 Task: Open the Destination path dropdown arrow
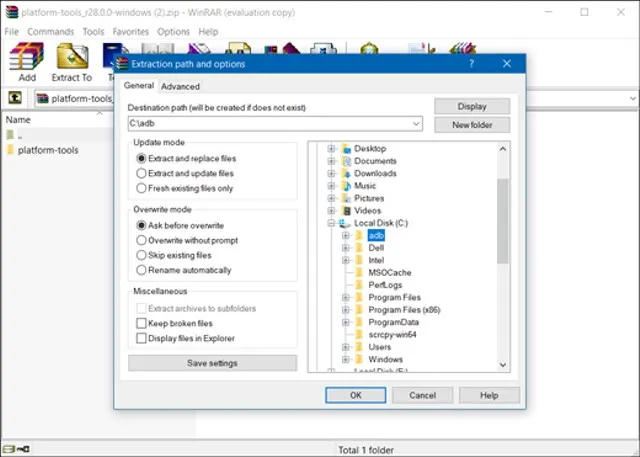tap(416, 124)
